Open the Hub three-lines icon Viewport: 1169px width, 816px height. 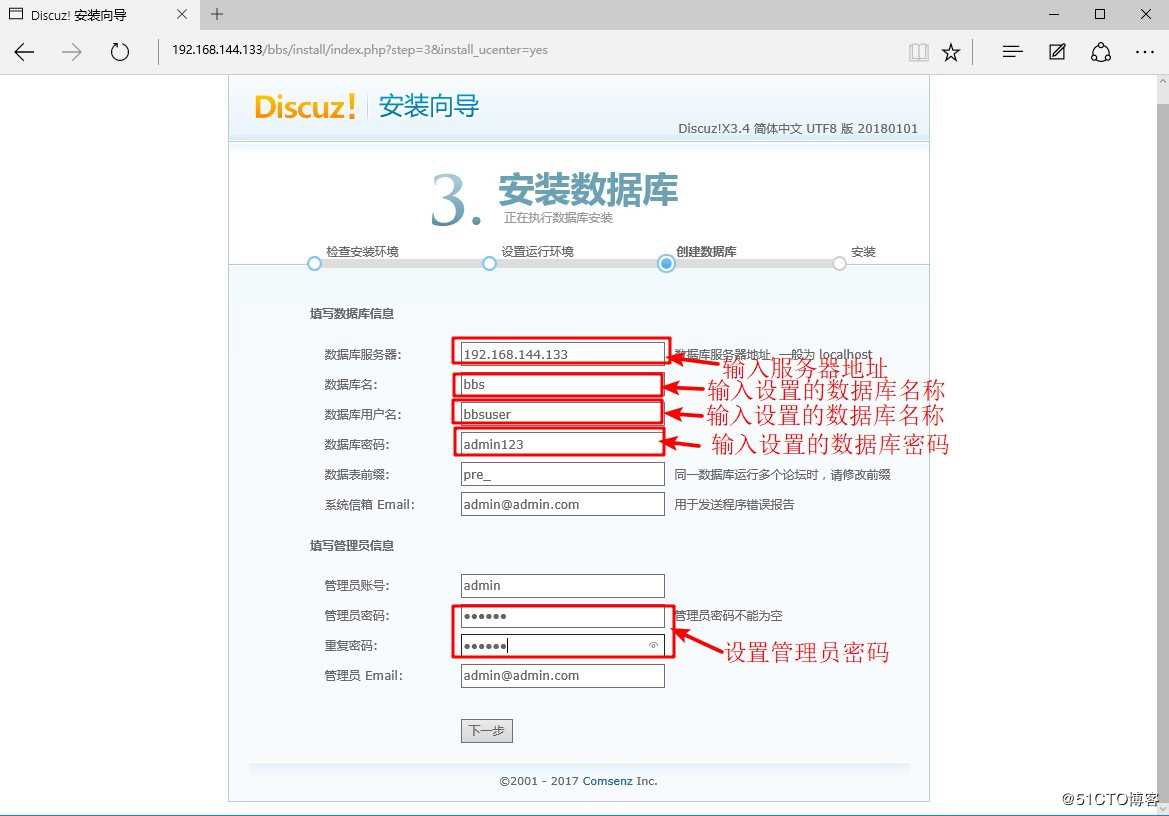pyautogui.click(x=1012, y=51)
